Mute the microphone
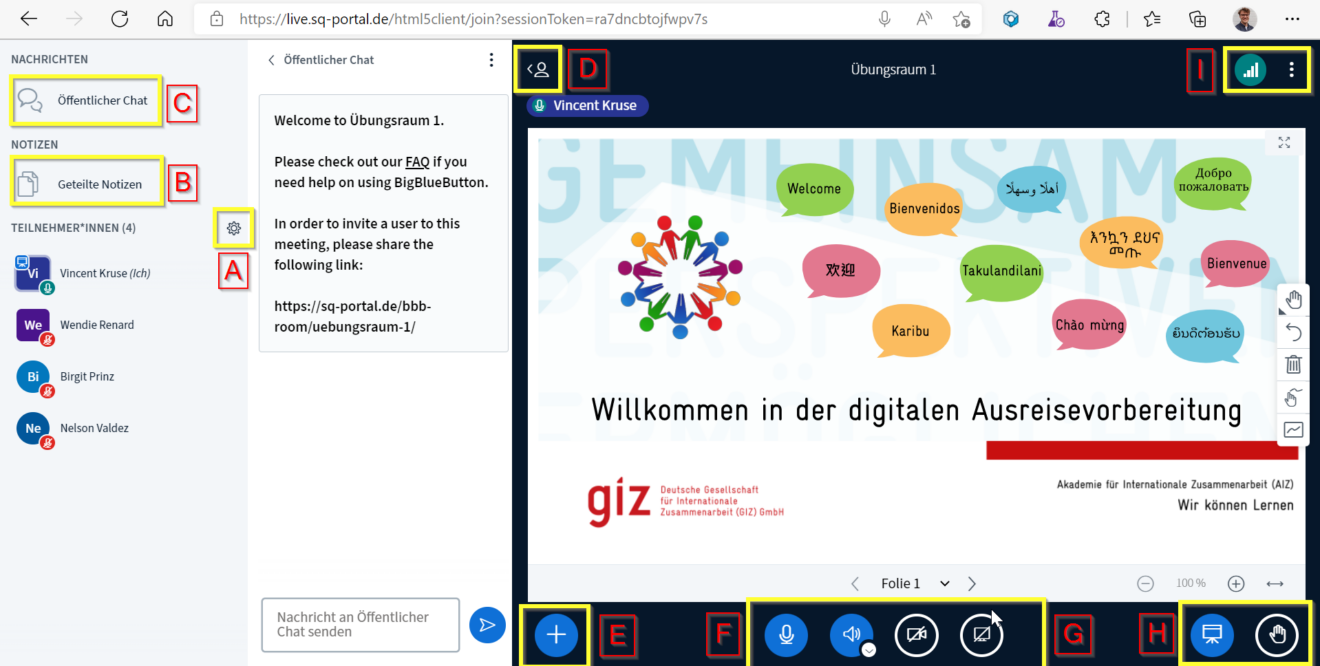This screenshot has width=1320, height=666. pyautogui.click(x=787, y=634)
